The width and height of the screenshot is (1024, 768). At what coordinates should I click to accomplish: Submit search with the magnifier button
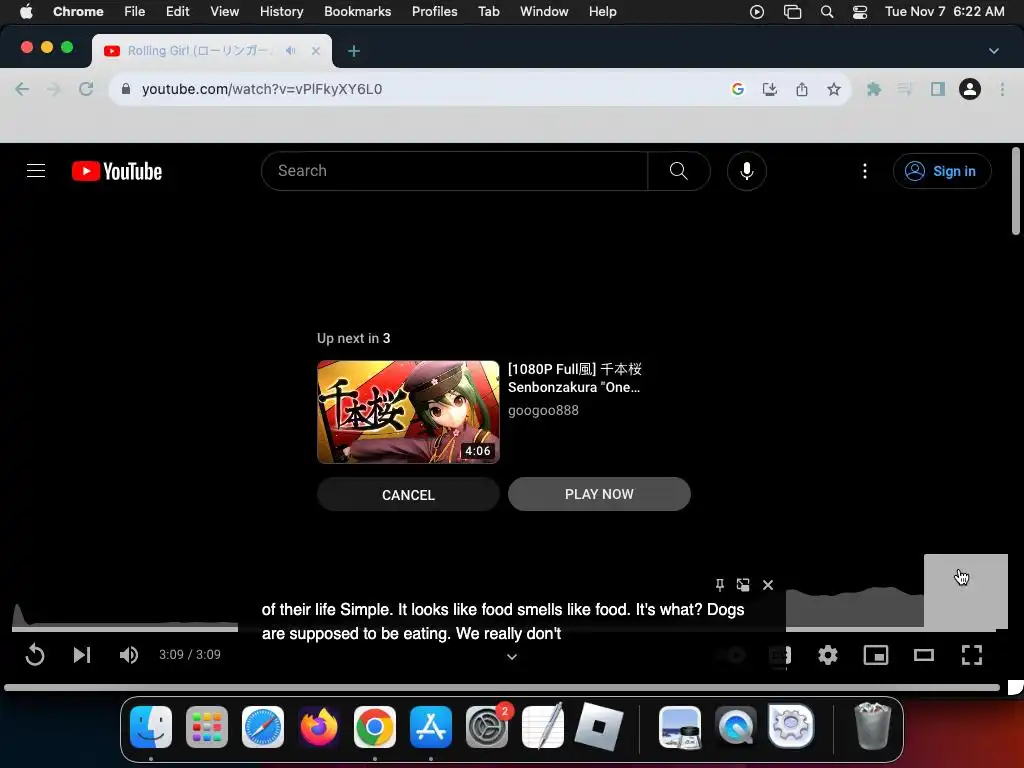pos(679,171)
